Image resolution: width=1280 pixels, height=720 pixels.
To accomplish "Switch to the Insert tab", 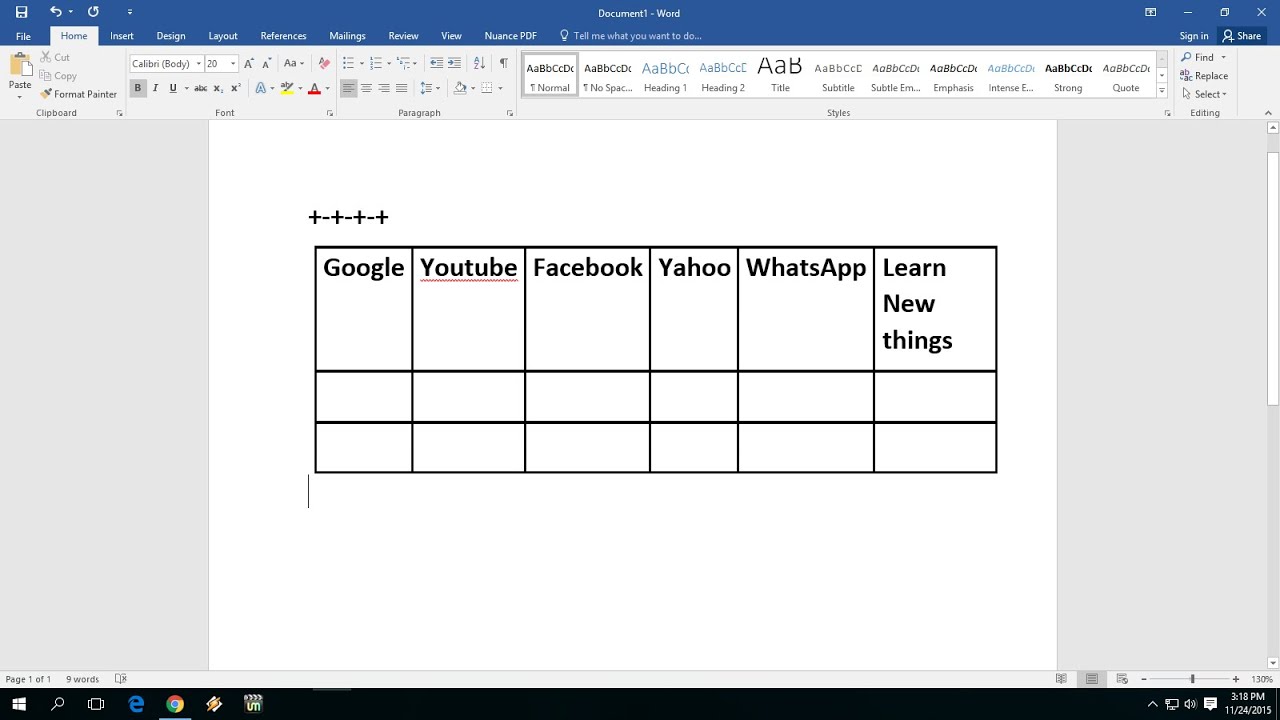I will (x=122, y=36).
